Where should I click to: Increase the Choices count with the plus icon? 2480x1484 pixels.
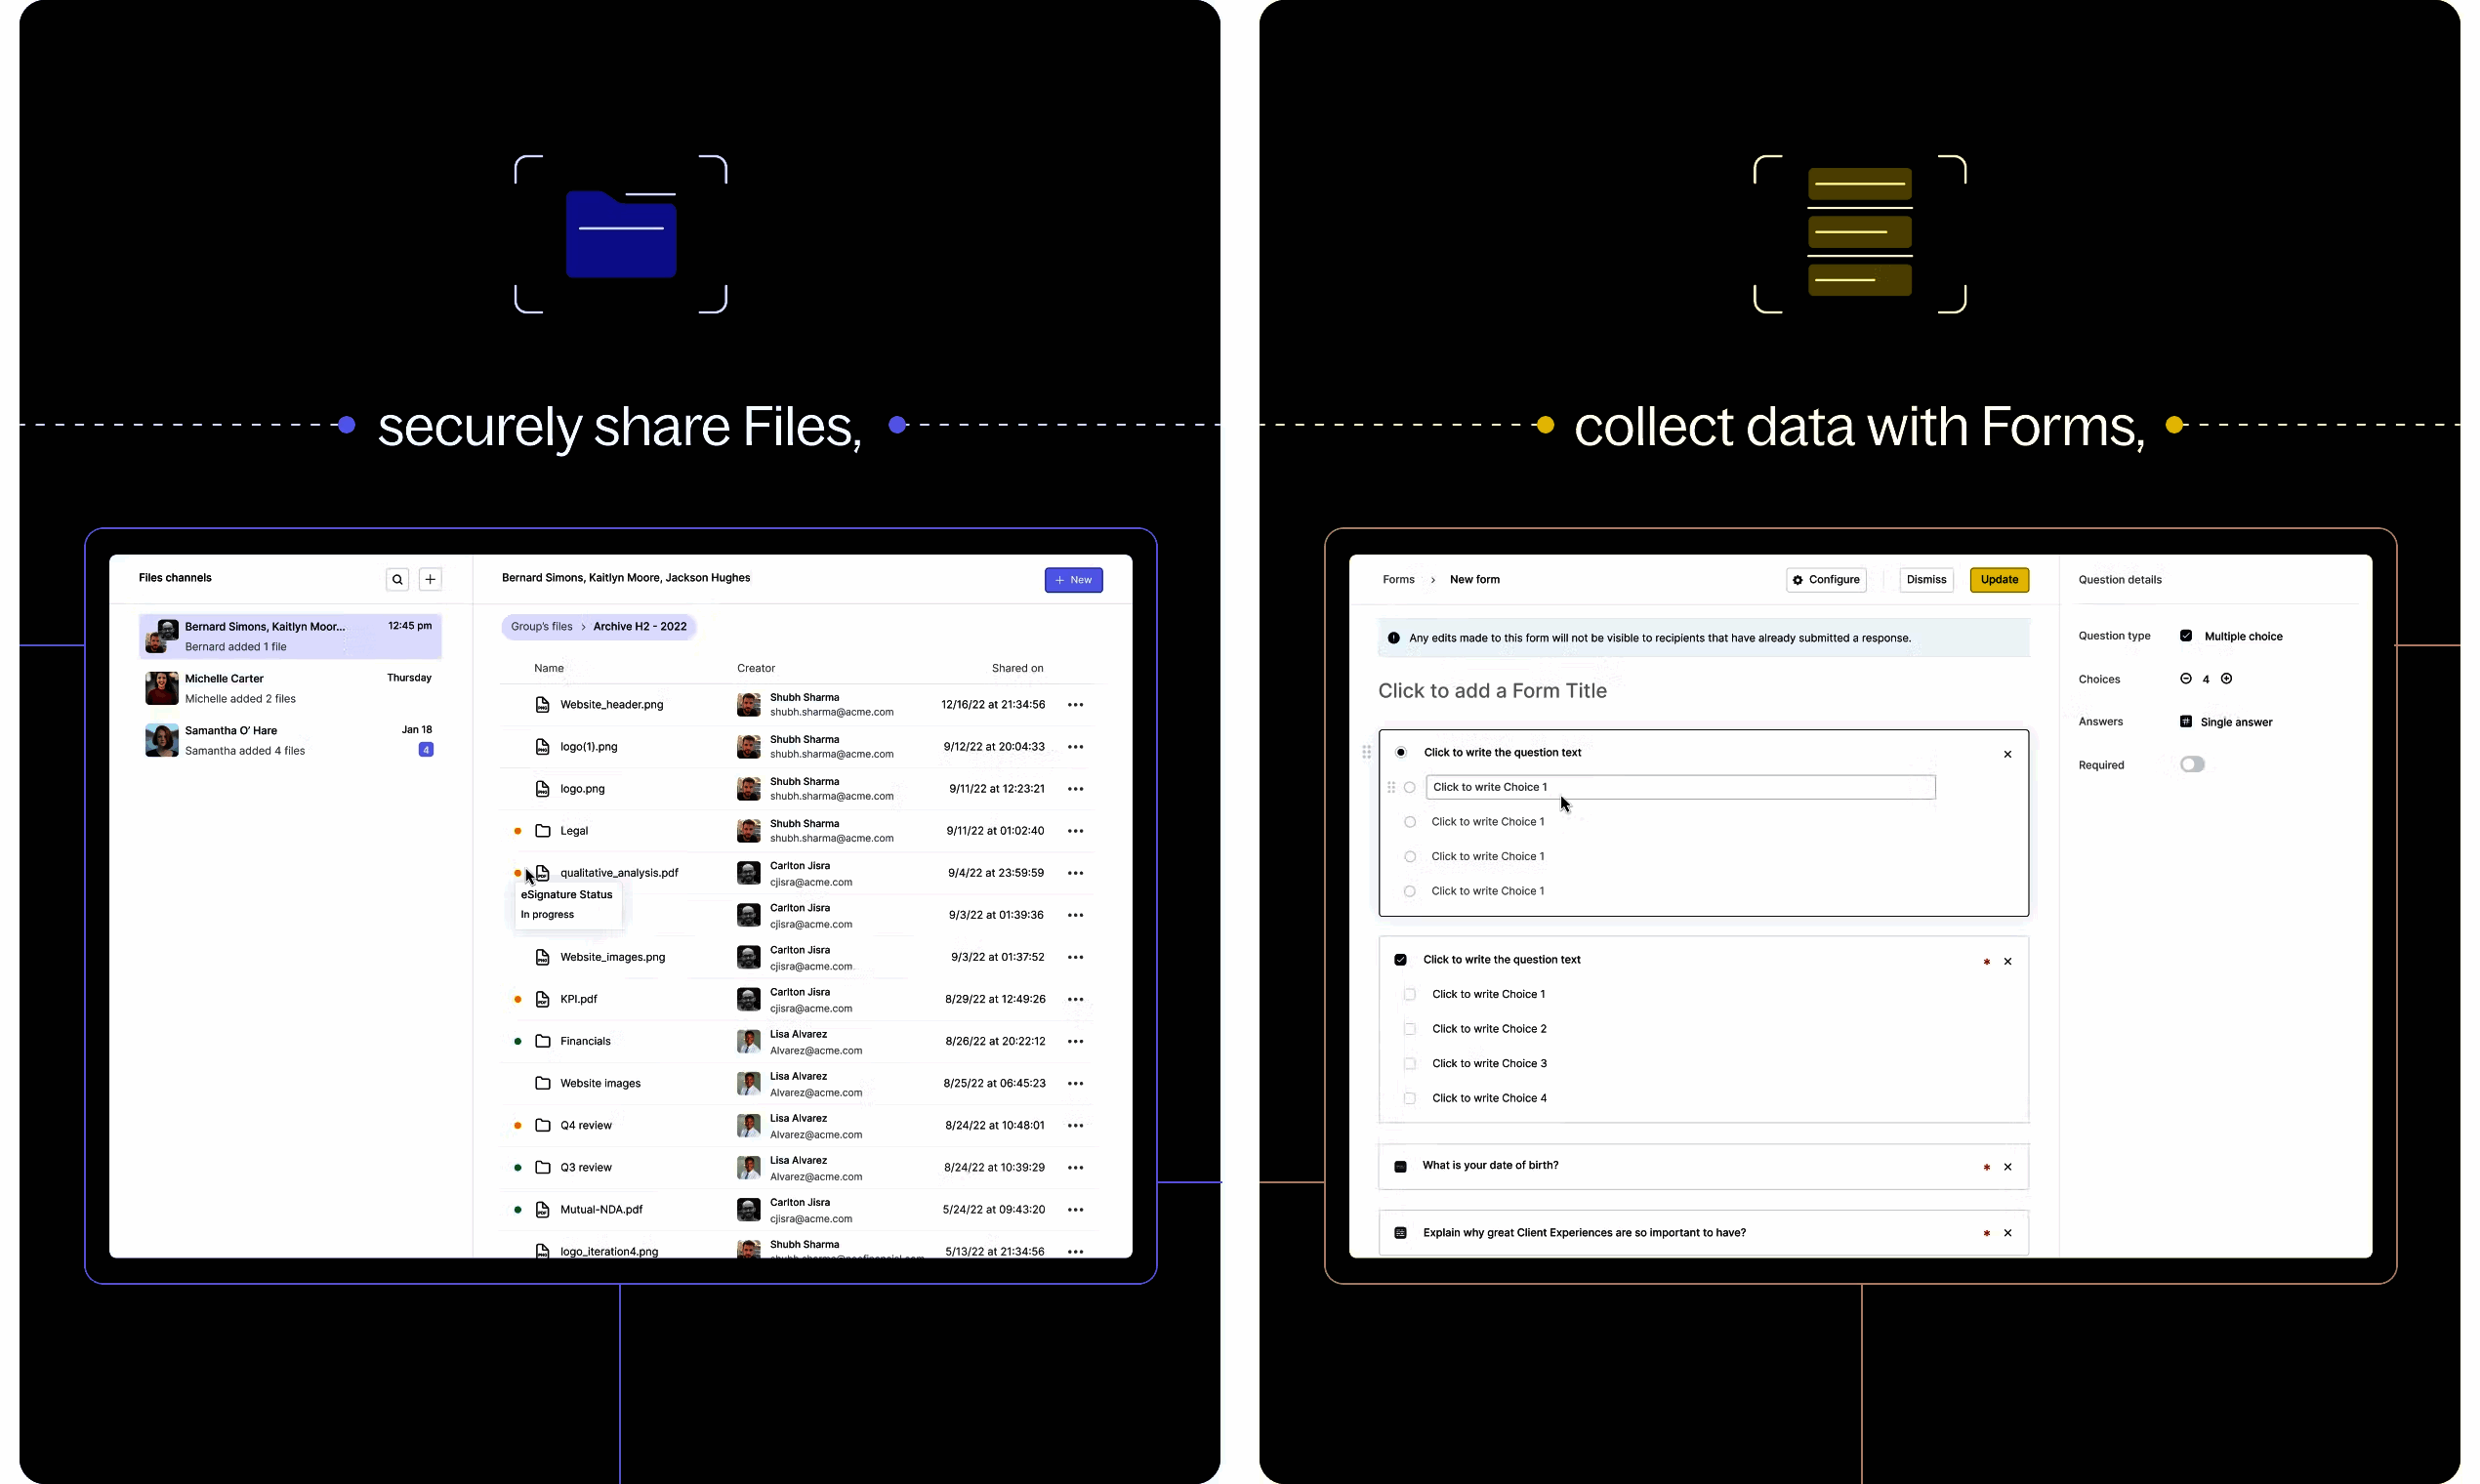tap(2226, 679)
